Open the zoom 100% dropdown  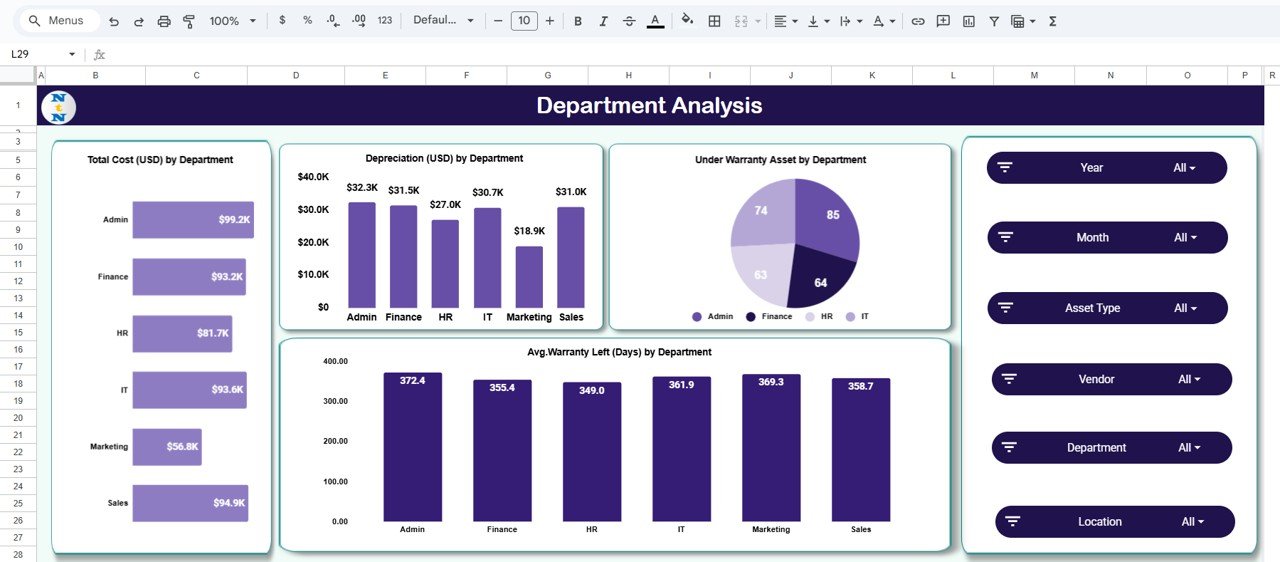[232, 21]
